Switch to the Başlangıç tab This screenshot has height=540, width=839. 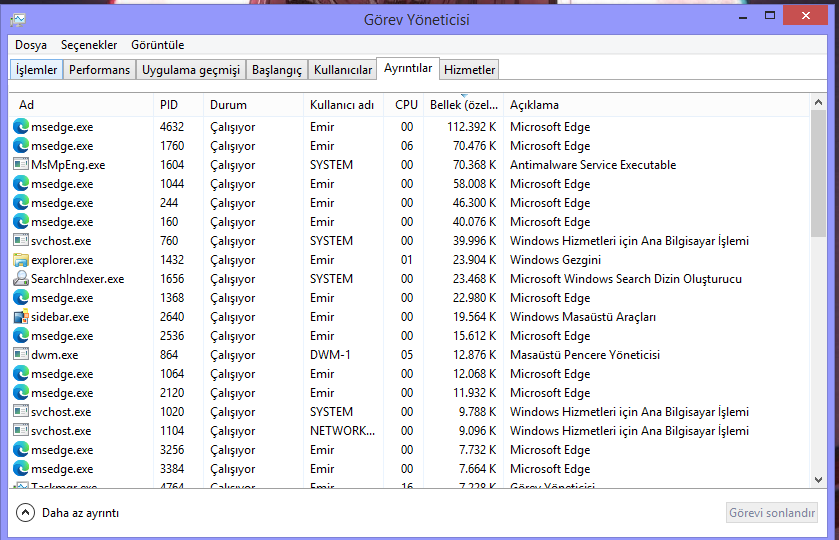(x=277, y=70)
